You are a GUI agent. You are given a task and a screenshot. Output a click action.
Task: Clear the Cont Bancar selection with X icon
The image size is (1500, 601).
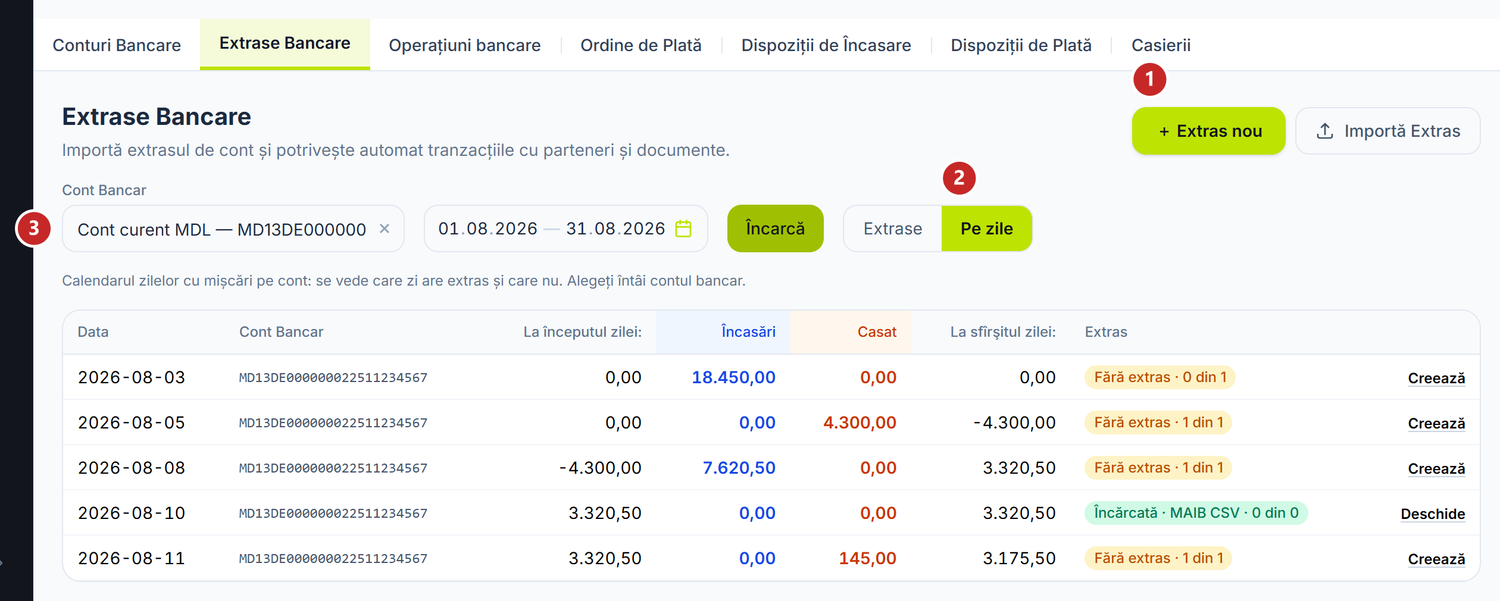(384, 229)
